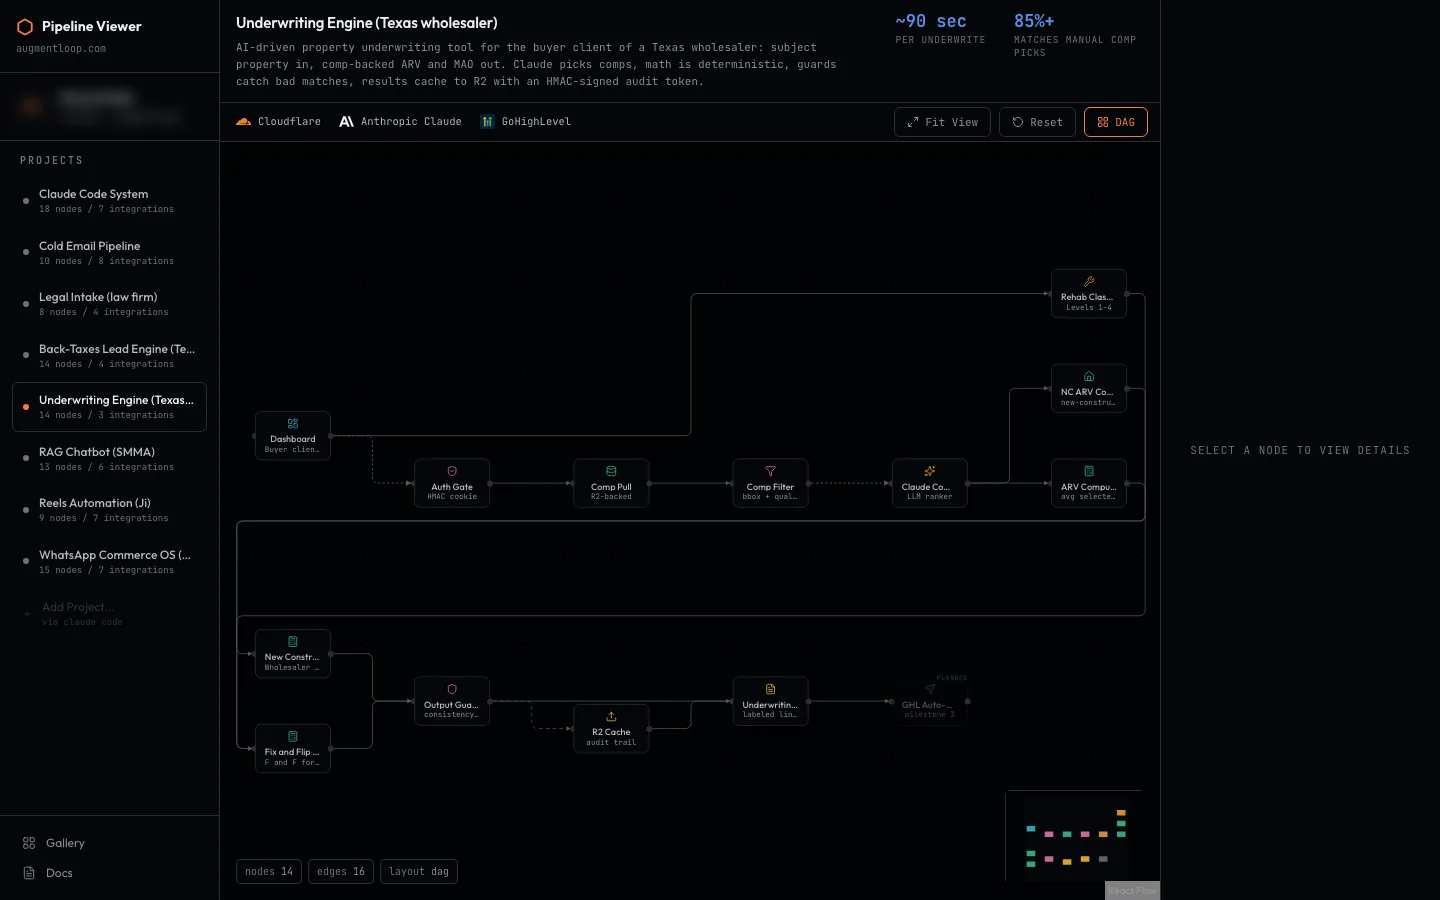Screen dimensions: 1440x900
Task: Open Legal Intake (law firm) project
Action: 109,304
